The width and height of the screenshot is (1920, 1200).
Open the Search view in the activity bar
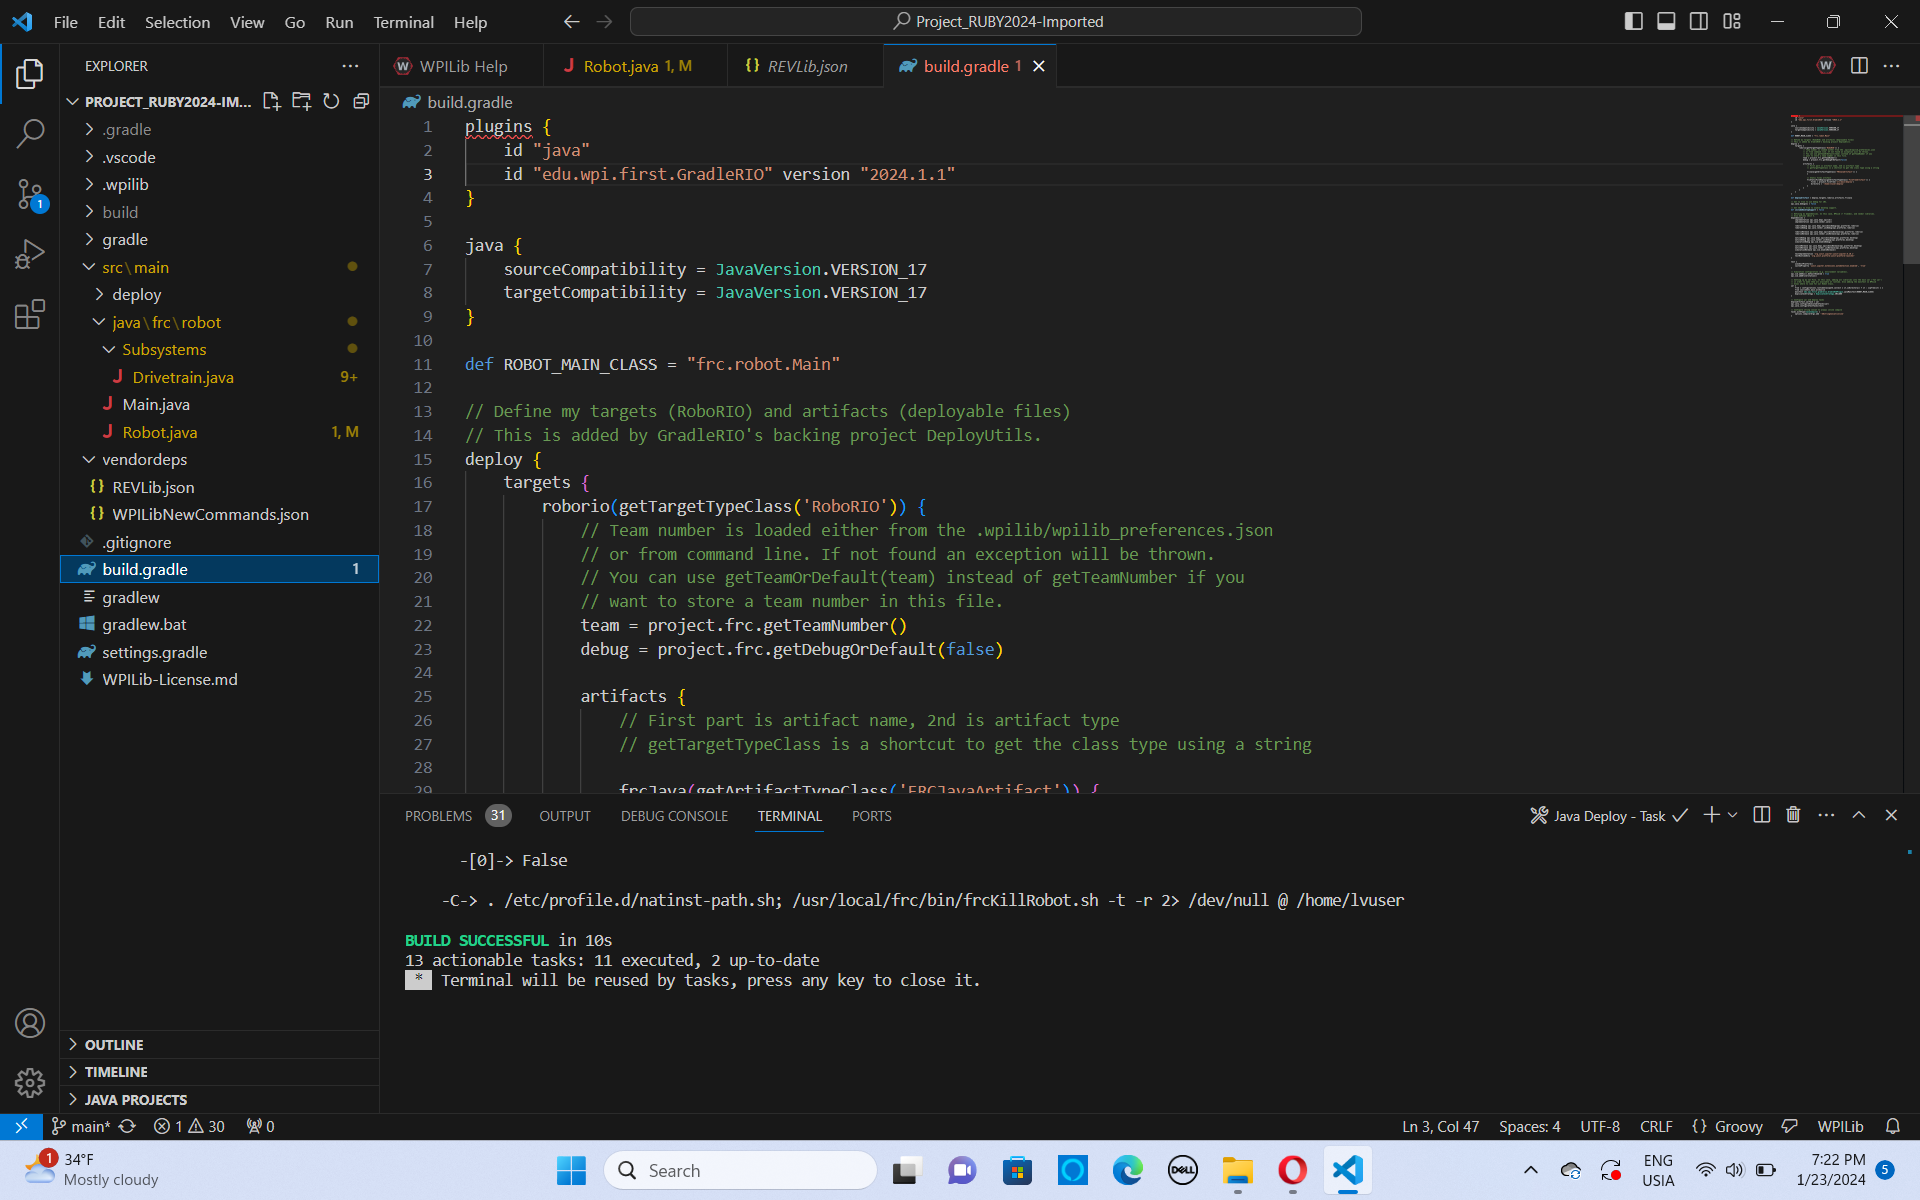tap(30, 133)
